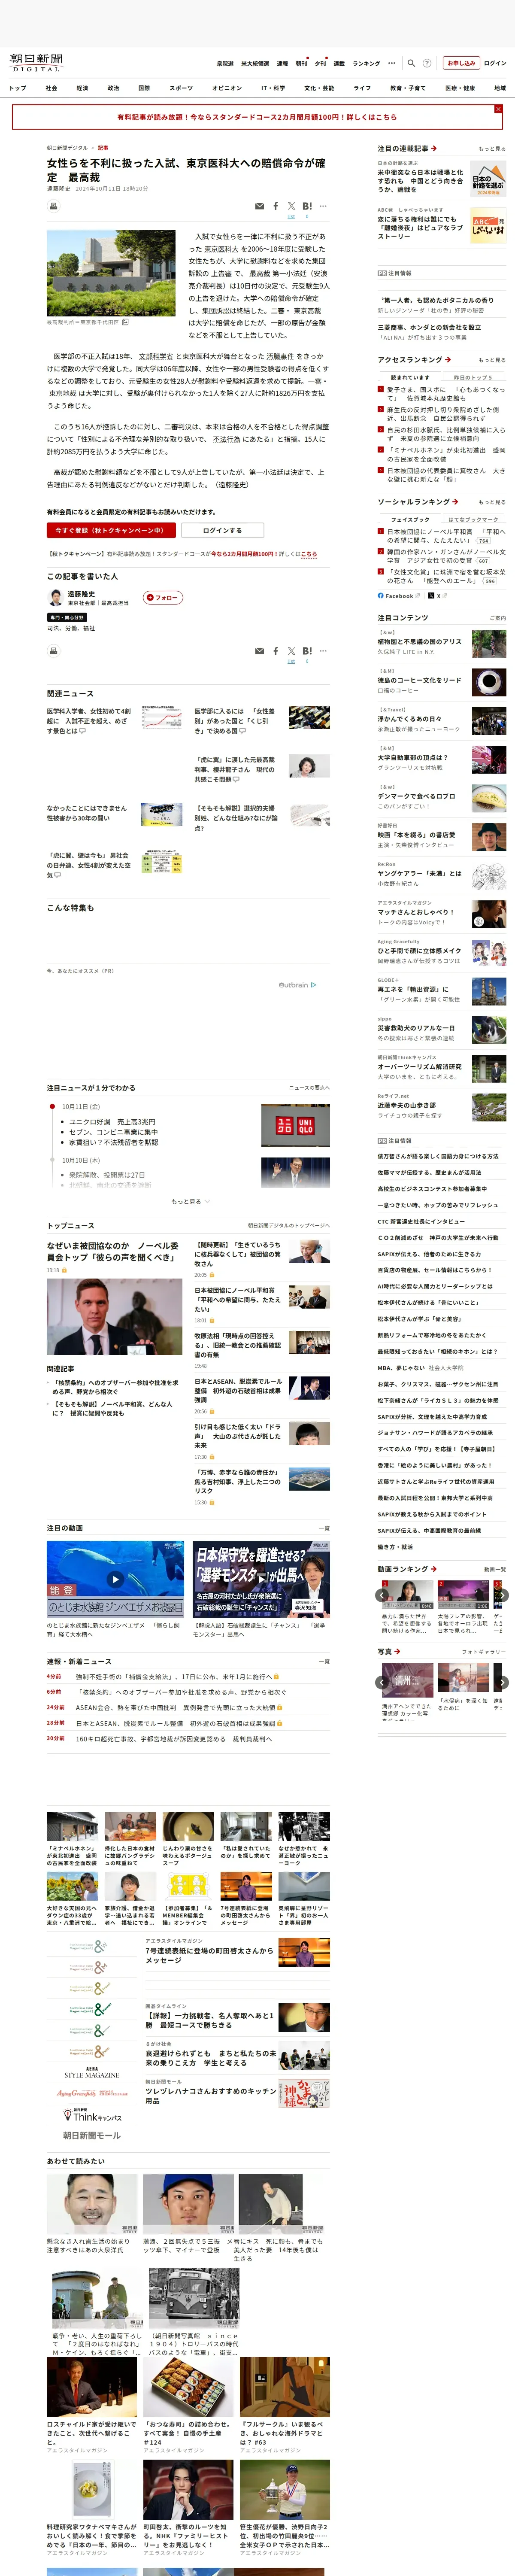
Task: Show previous item in 動画ランキング carousel
Action: pos(381,1595)
